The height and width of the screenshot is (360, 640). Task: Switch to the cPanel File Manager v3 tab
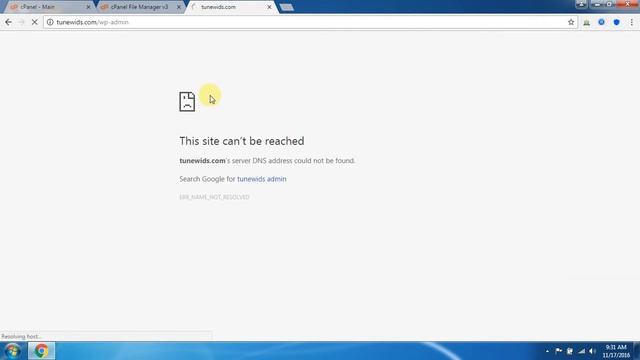tap(139, 7)
